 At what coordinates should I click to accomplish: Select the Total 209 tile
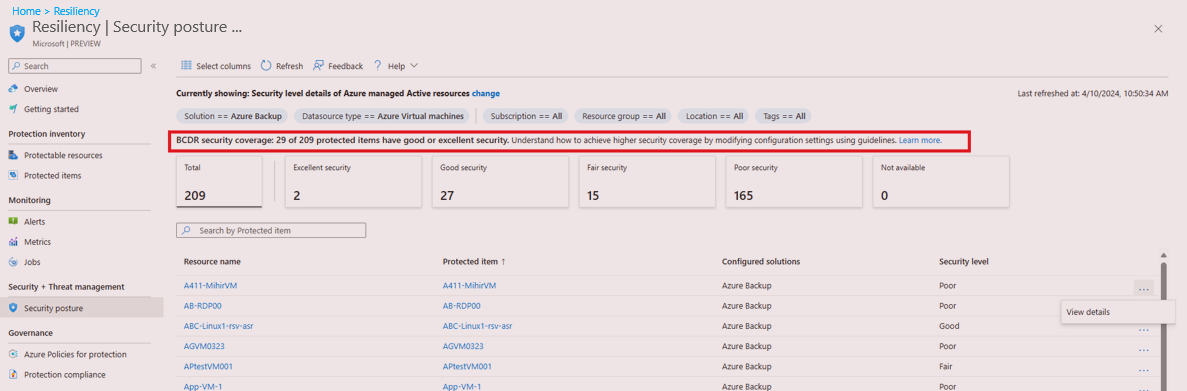pos(219,182)
